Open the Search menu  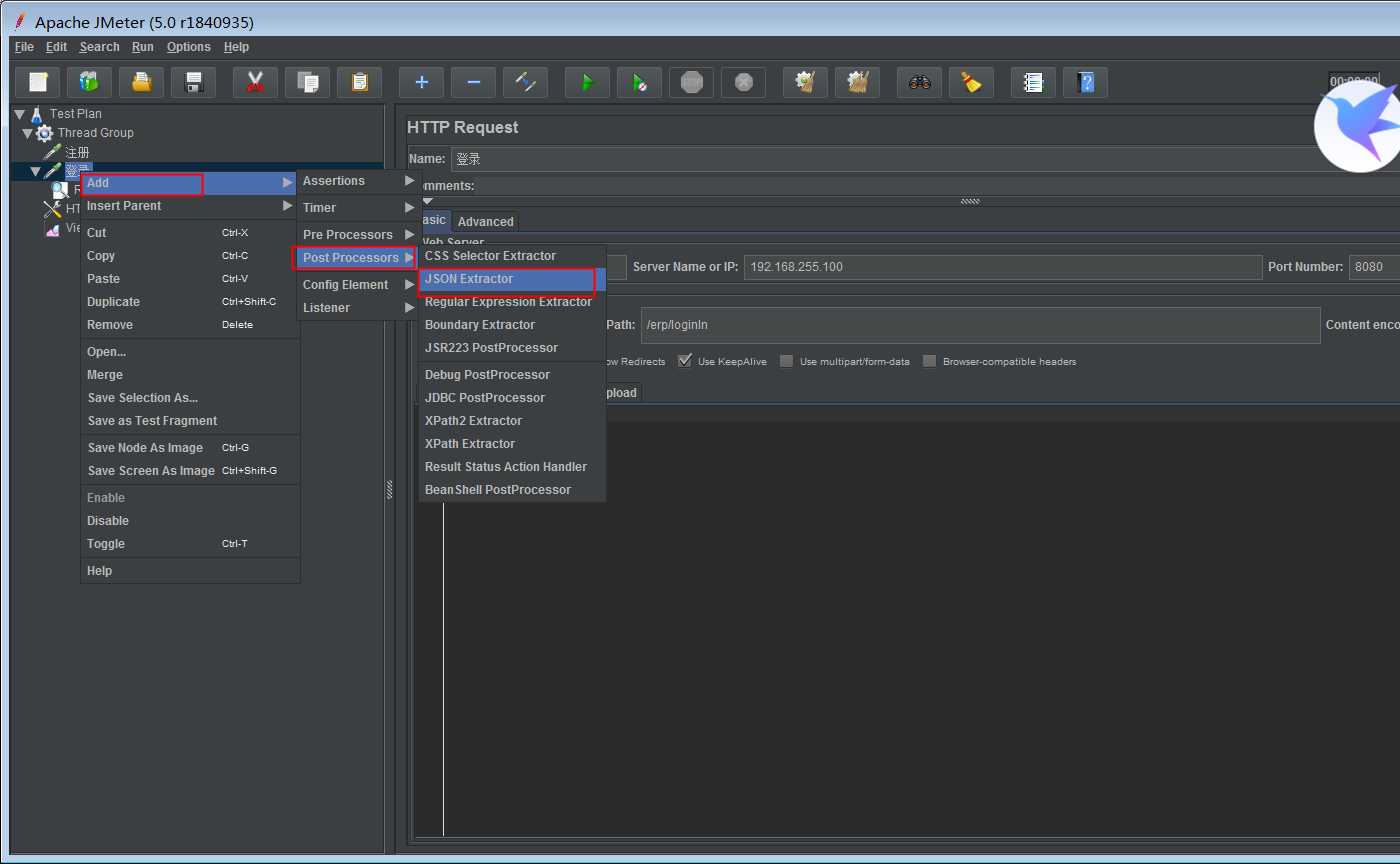tap(99, 47)
